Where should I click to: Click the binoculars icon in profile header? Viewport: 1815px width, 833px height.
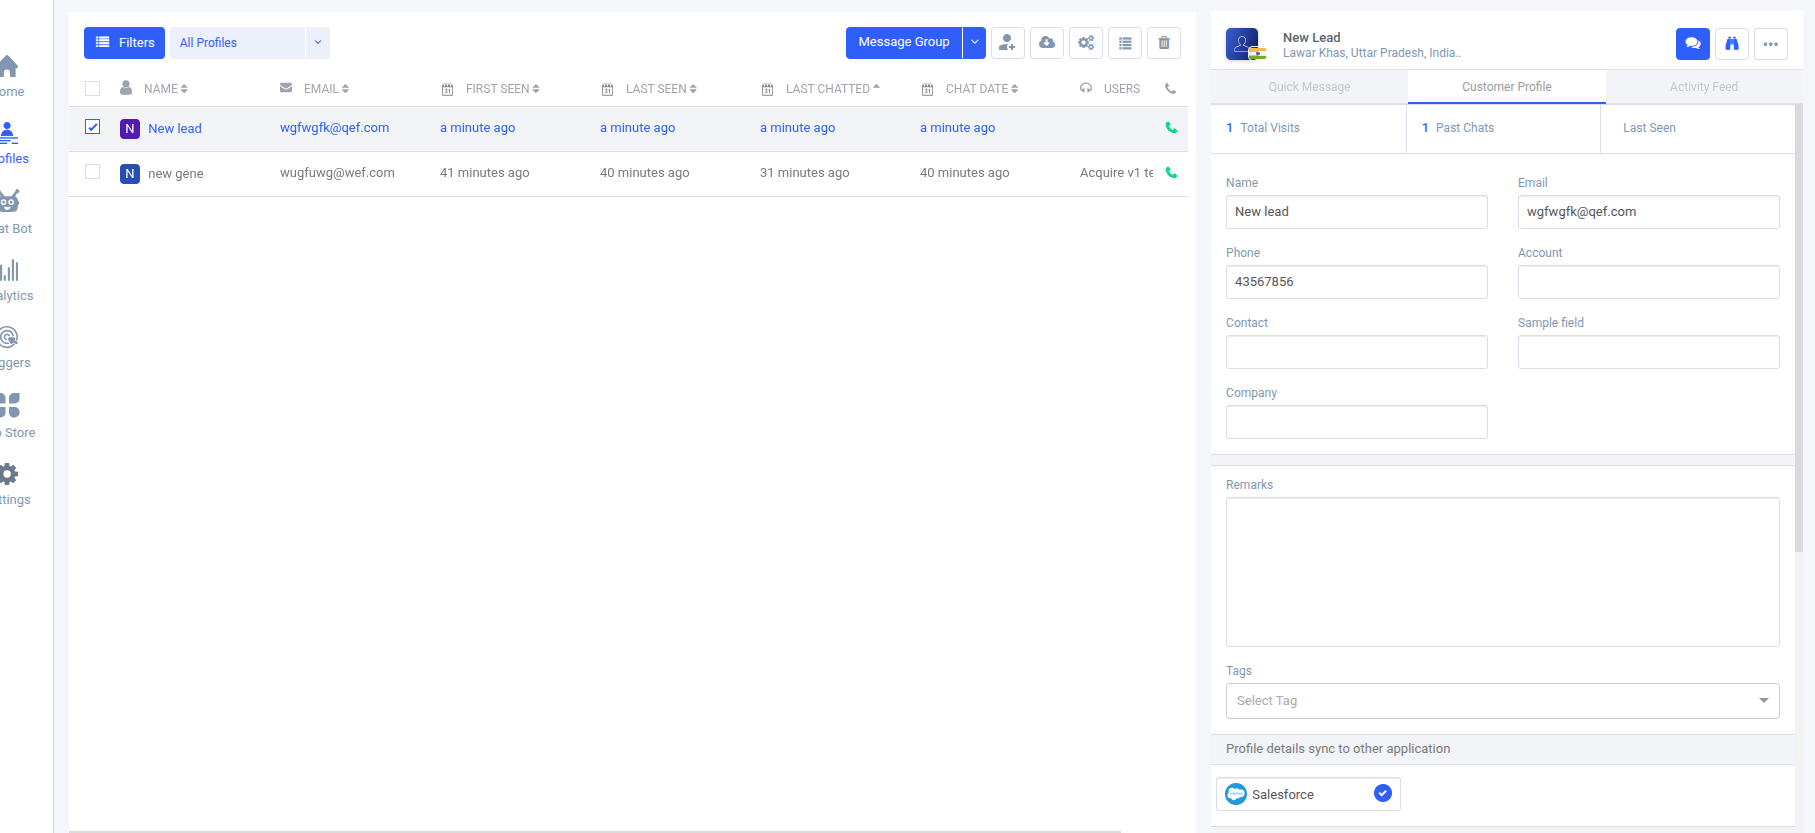(1732, 44)
